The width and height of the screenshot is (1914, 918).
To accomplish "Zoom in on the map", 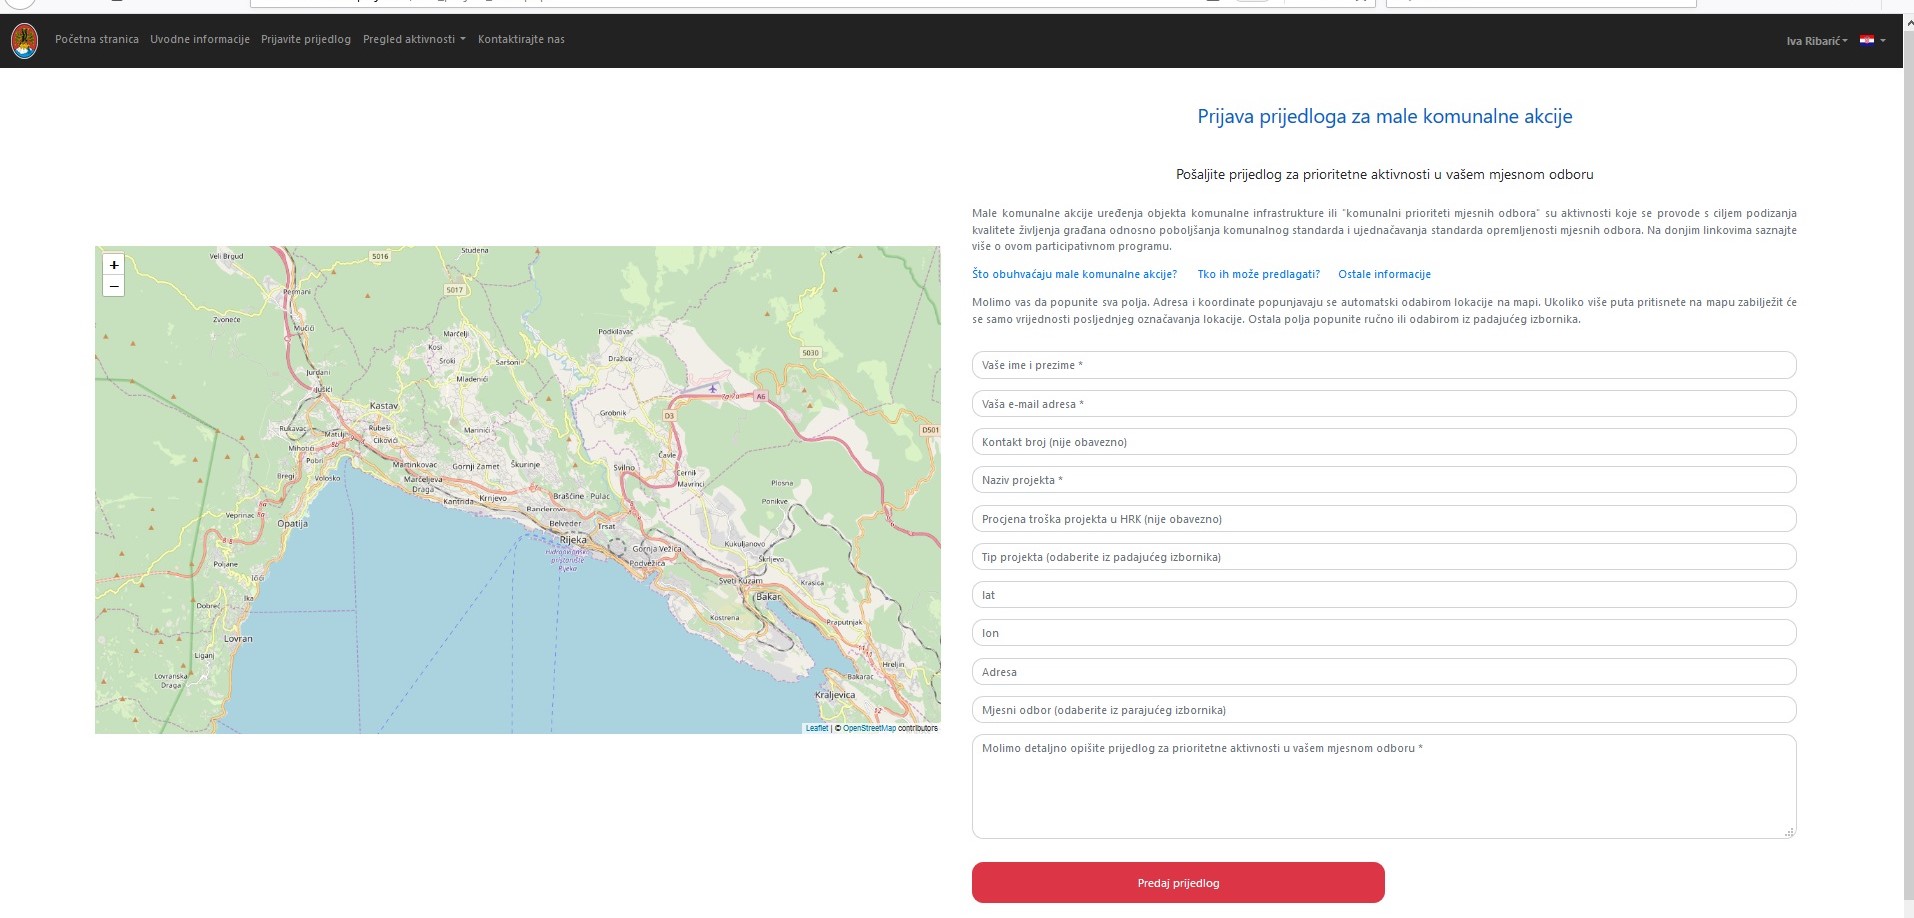I will (x=114, y=265).
